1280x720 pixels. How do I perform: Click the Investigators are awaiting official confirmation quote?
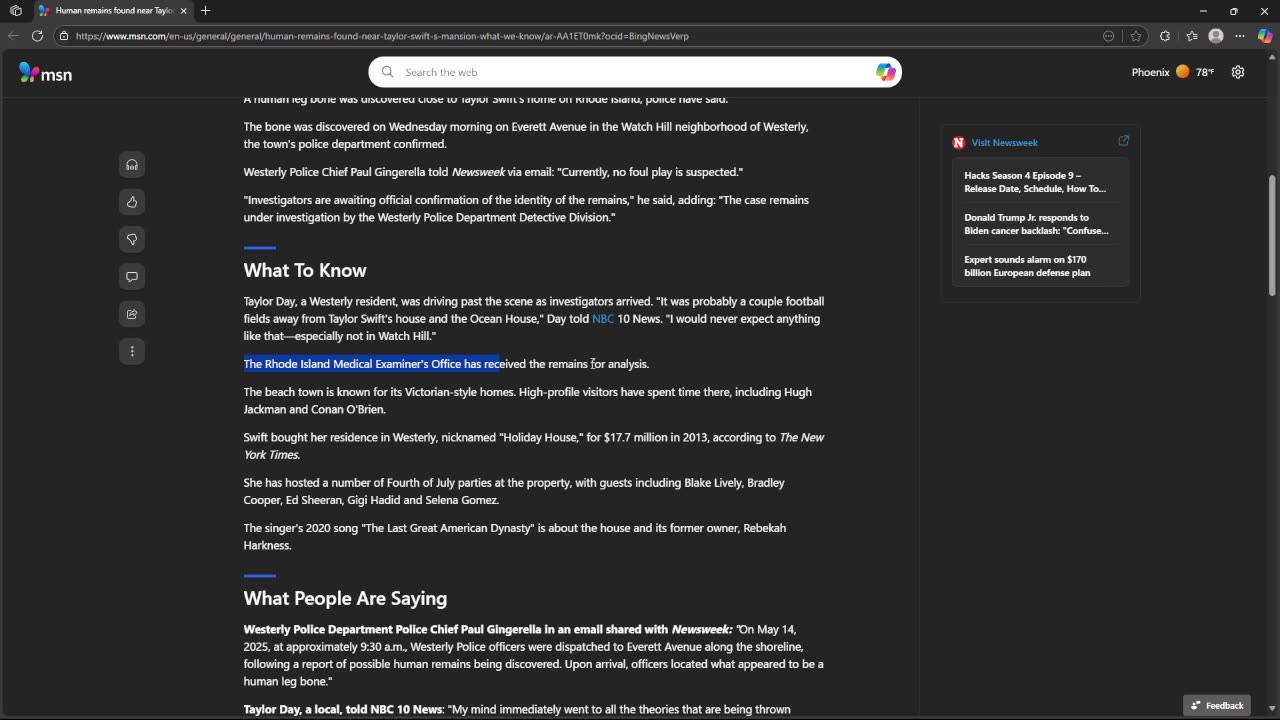point(526,209)
